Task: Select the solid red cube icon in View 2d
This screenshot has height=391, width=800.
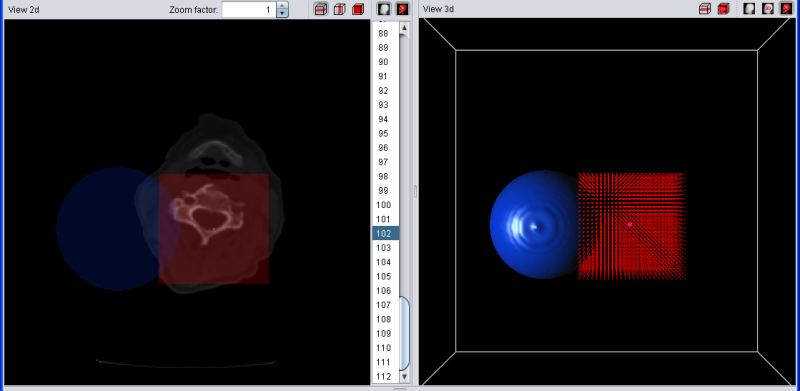Action: tap(358, 9)
